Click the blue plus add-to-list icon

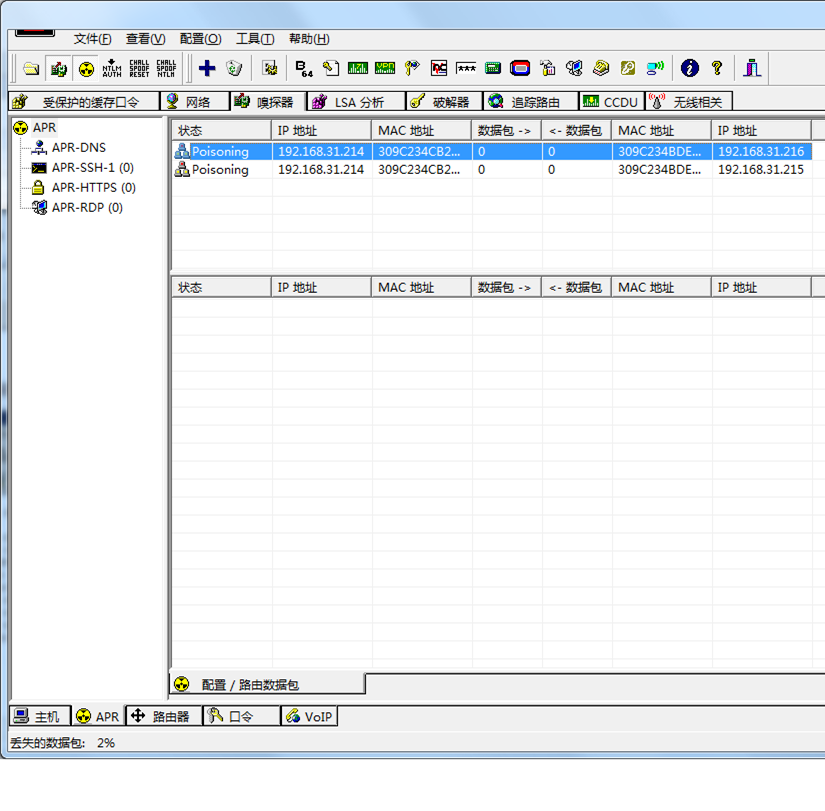point(207,68)
